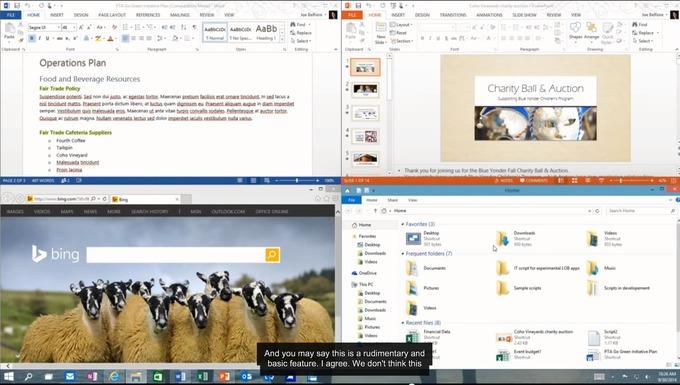Click PowerPoint New Slide icon

pos(381,28)
